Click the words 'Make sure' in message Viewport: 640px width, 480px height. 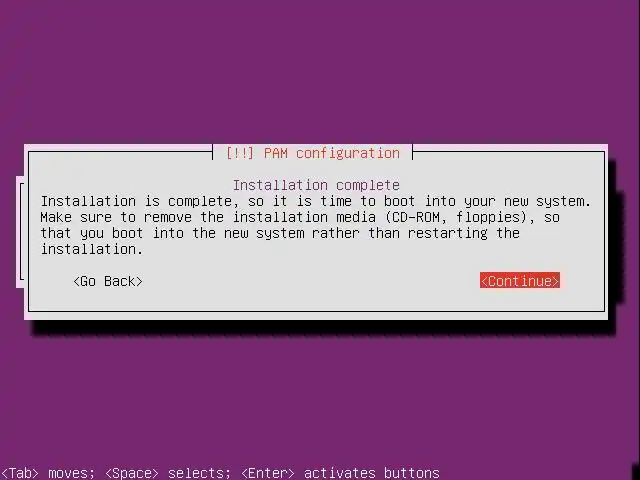pyautogui.click(x=76, y=217)
